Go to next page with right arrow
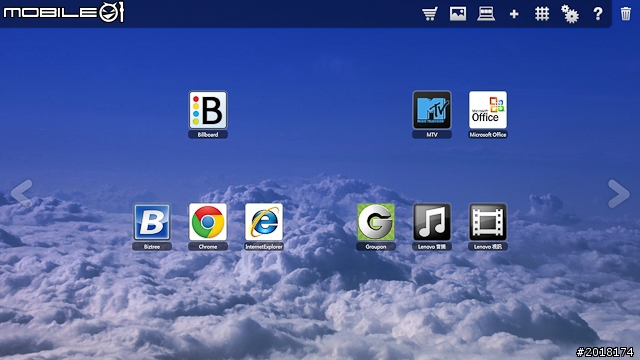Image resolution: width=640 pixels, height=360 pixels. point(619,193)
